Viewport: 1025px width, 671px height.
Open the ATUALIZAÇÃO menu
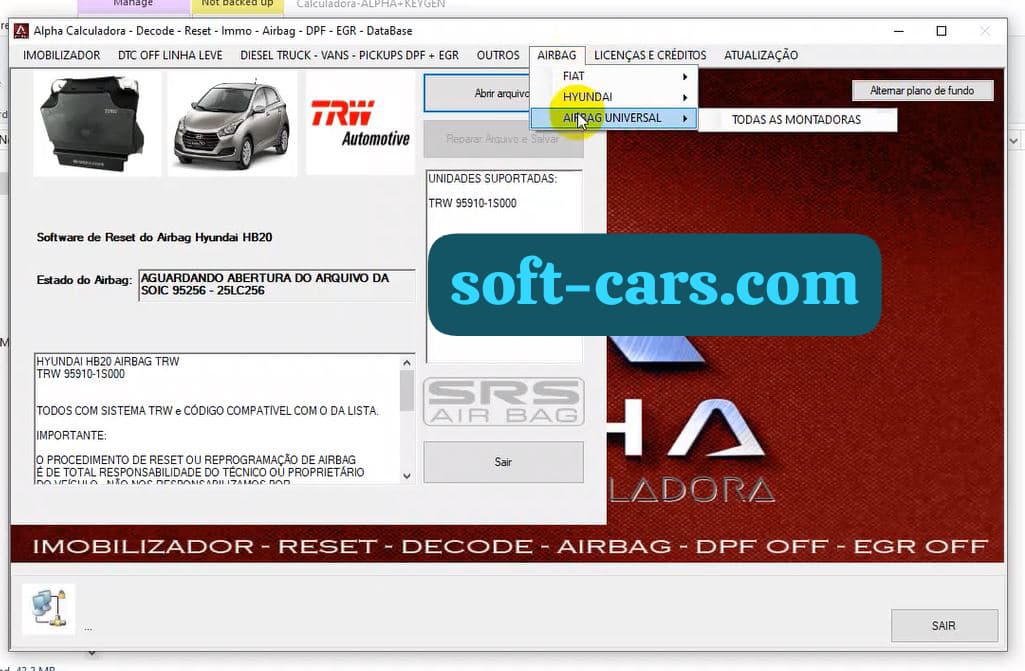point(761,56)
